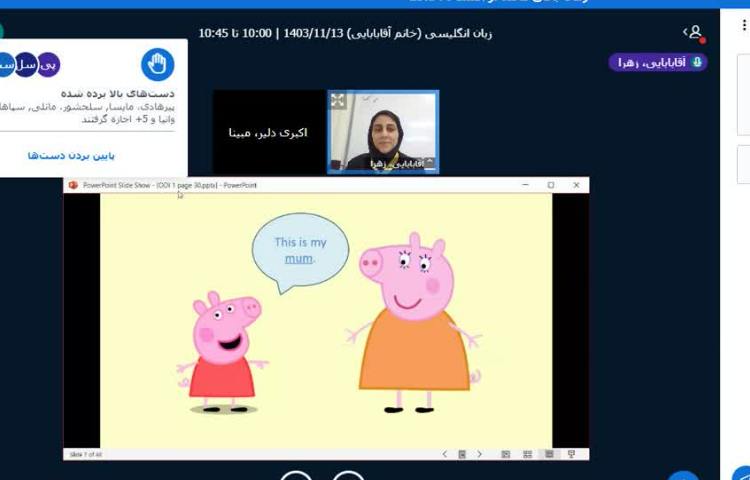Image resolution: width=750 pixels, height=480 pixels.
Task: Go to next slide in PowerPoint
Action: click(479, 454)
